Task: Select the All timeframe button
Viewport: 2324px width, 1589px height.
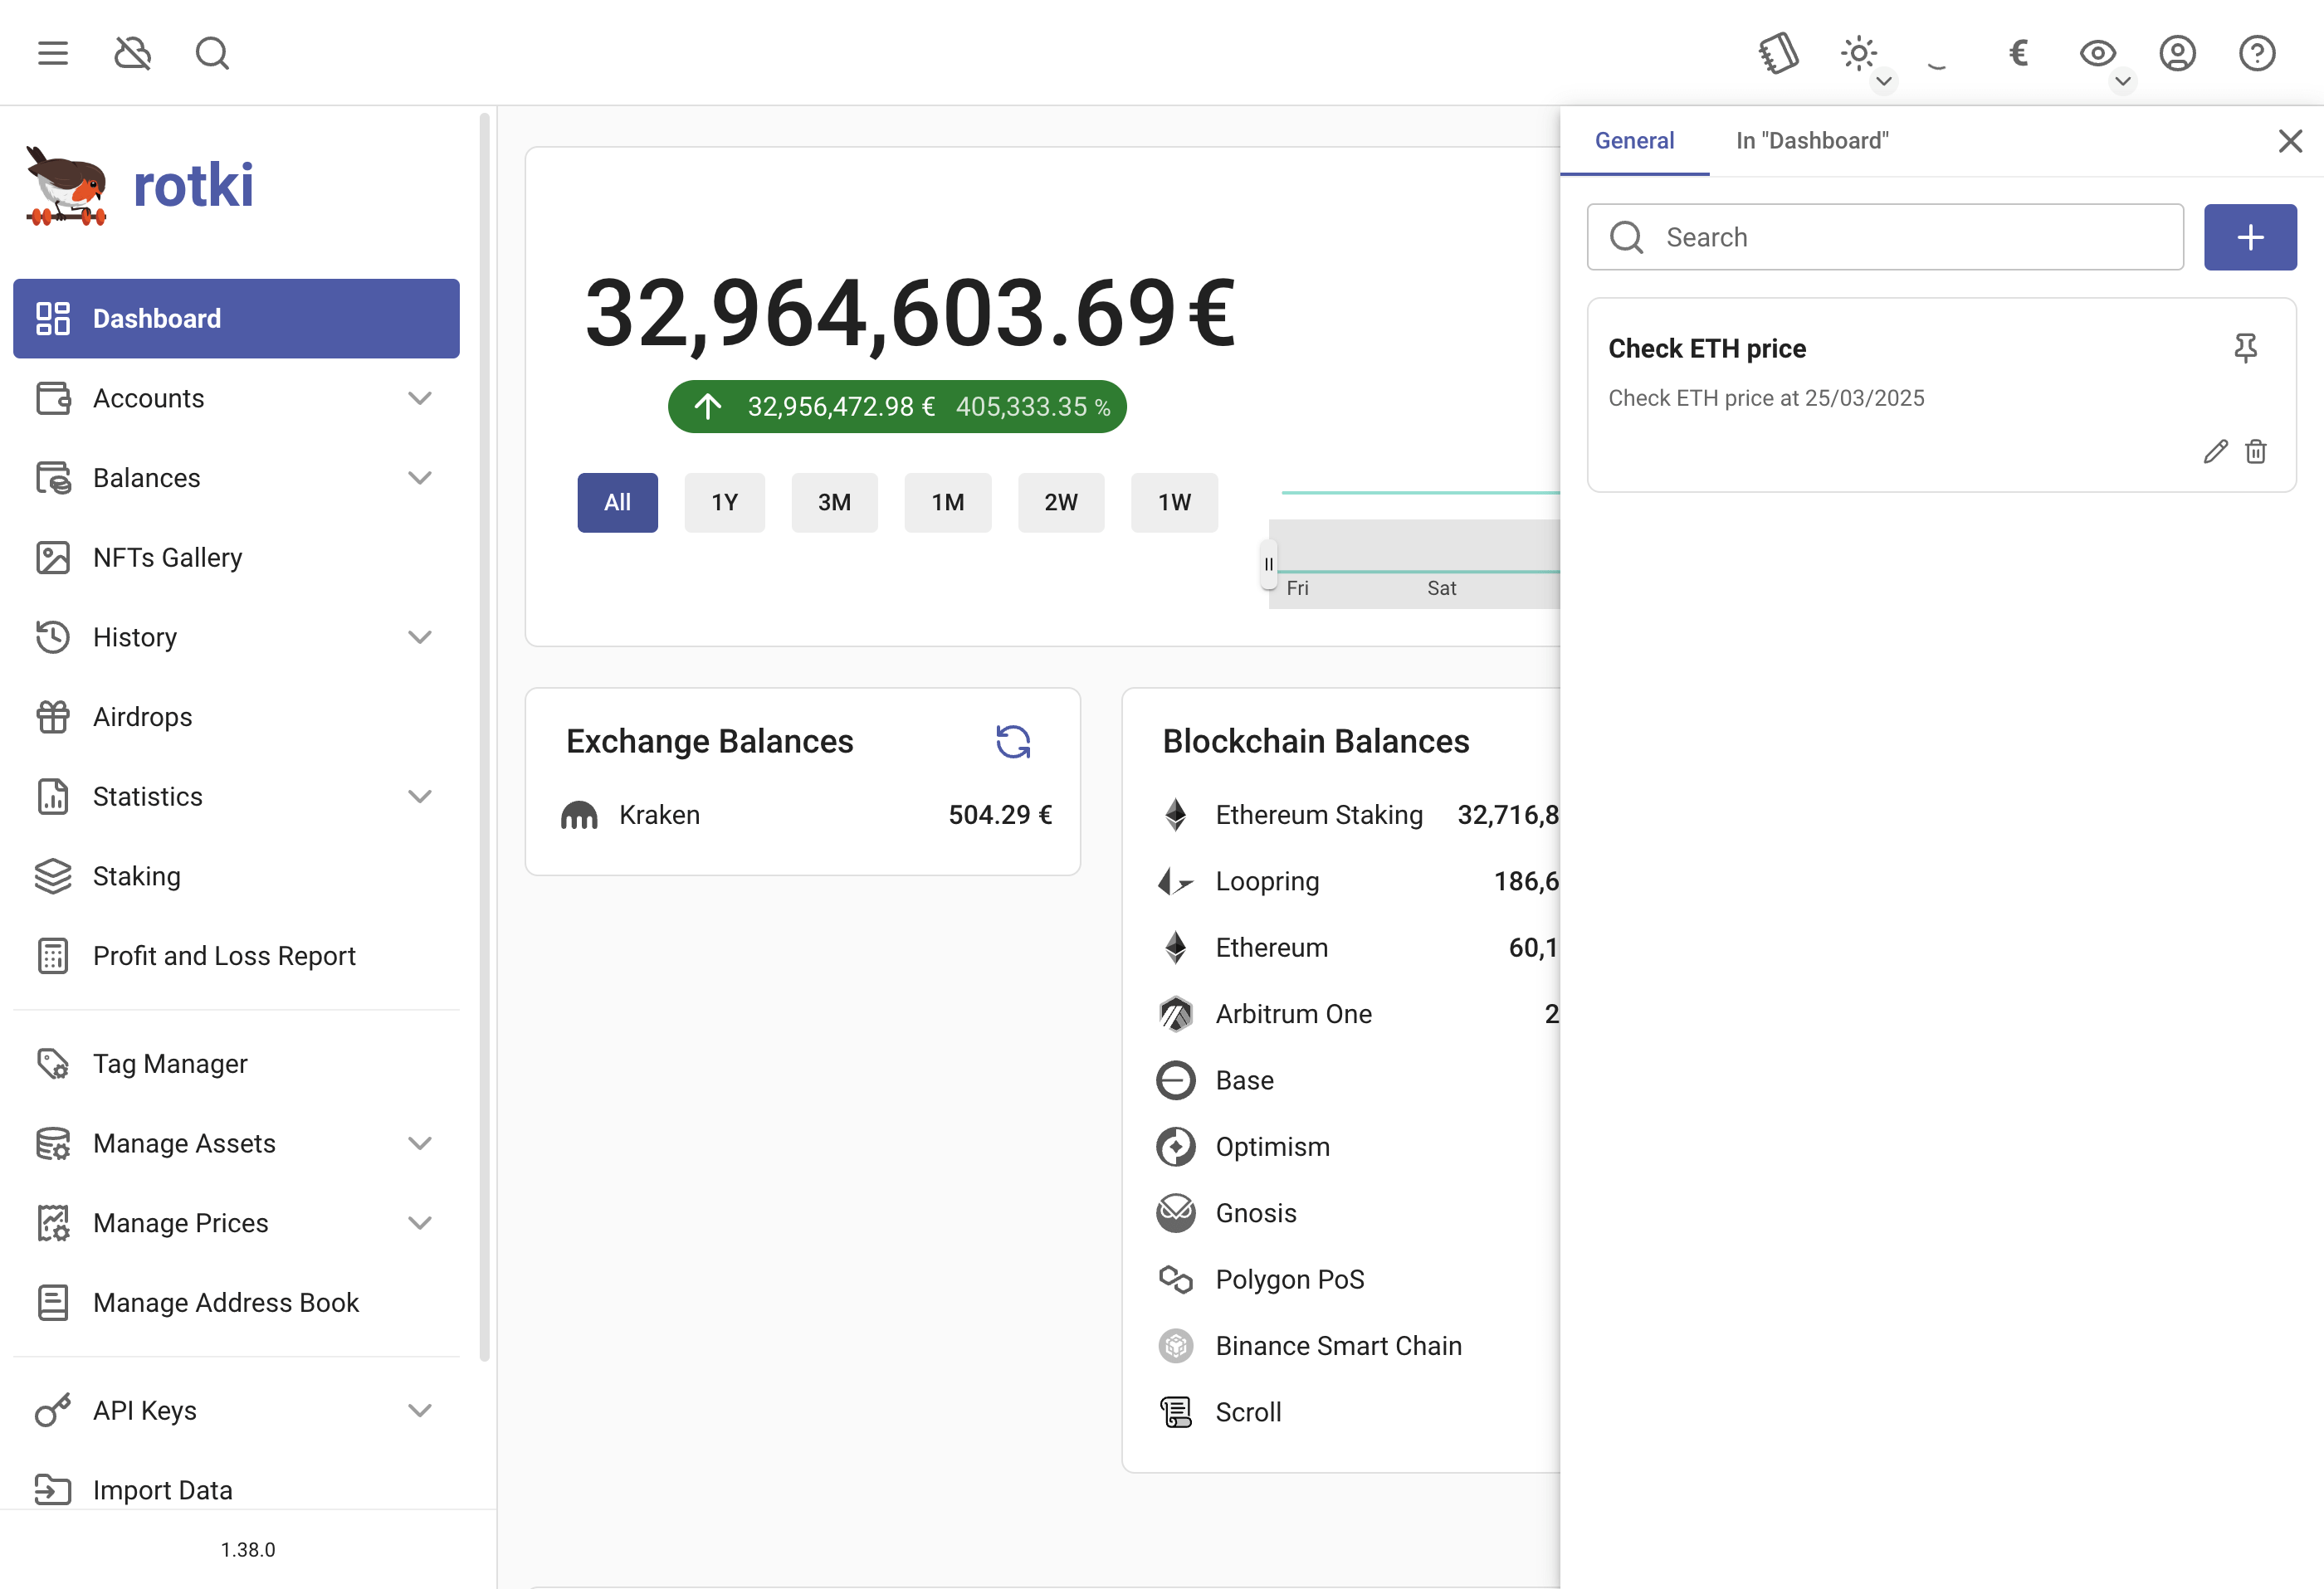Action: [x=617, y=502]
